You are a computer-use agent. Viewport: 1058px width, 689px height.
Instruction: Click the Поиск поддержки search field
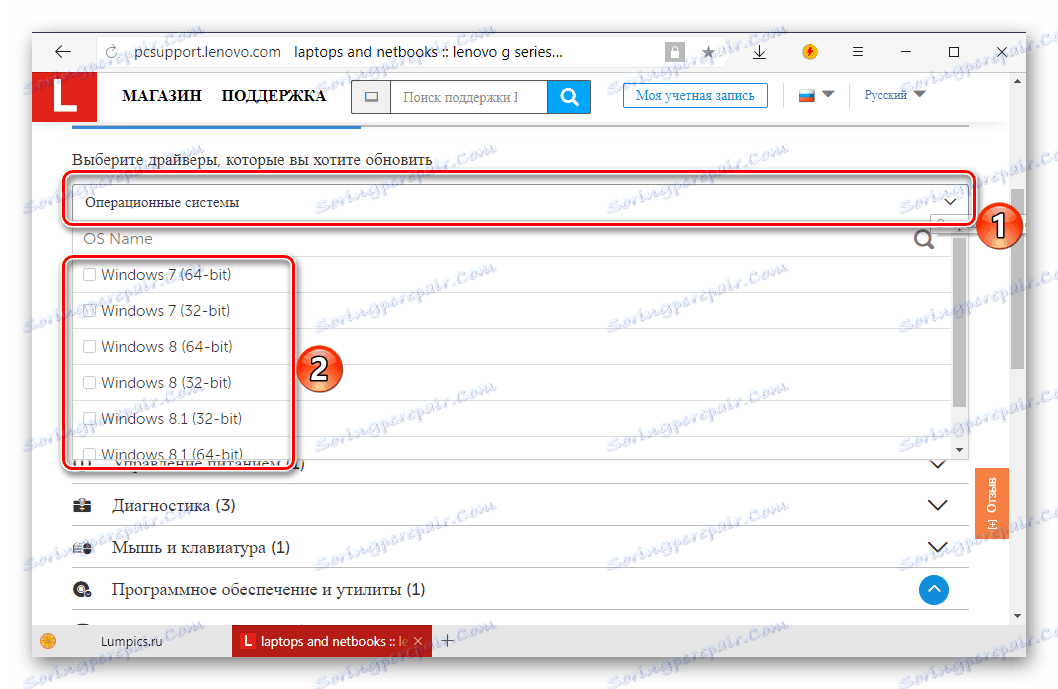point(468,97)
